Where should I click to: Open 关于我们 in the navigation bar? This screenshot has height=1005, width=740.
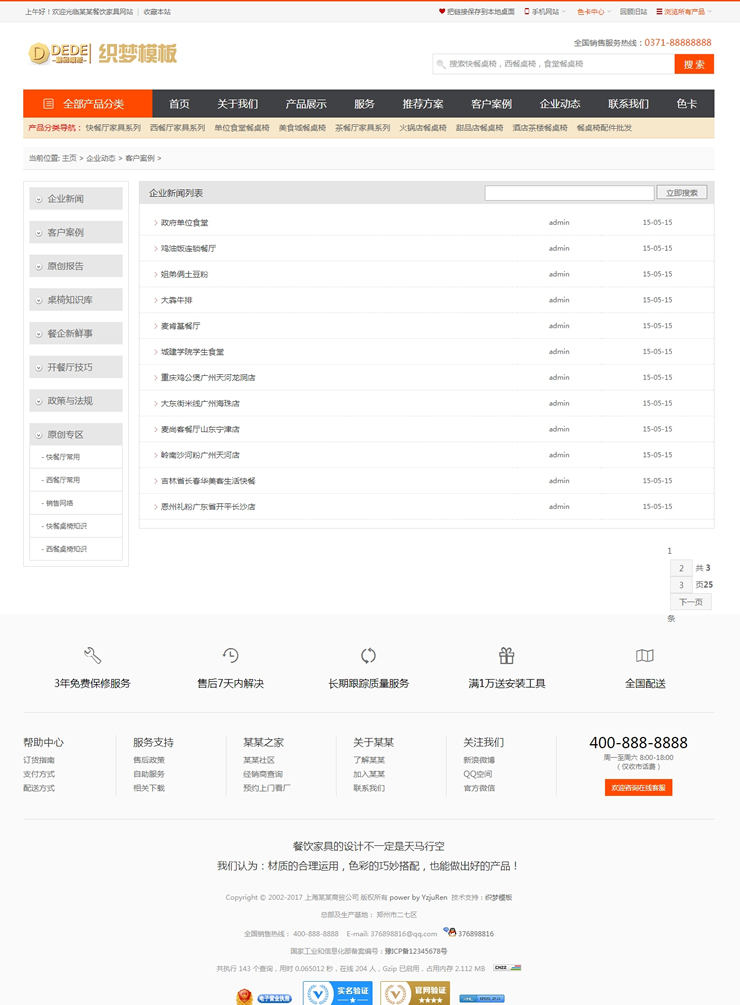[237, 104]
